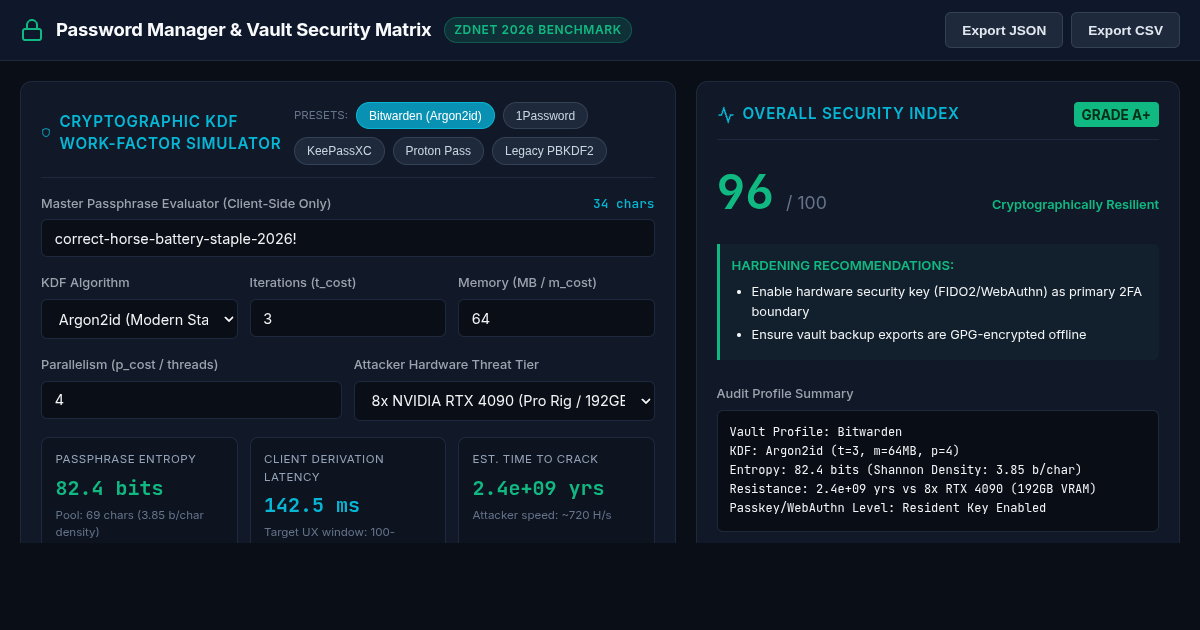Click the pulse icon next to Overall Security Index
The height and width of the screenshot is (630, 1200).
[726, 114]
